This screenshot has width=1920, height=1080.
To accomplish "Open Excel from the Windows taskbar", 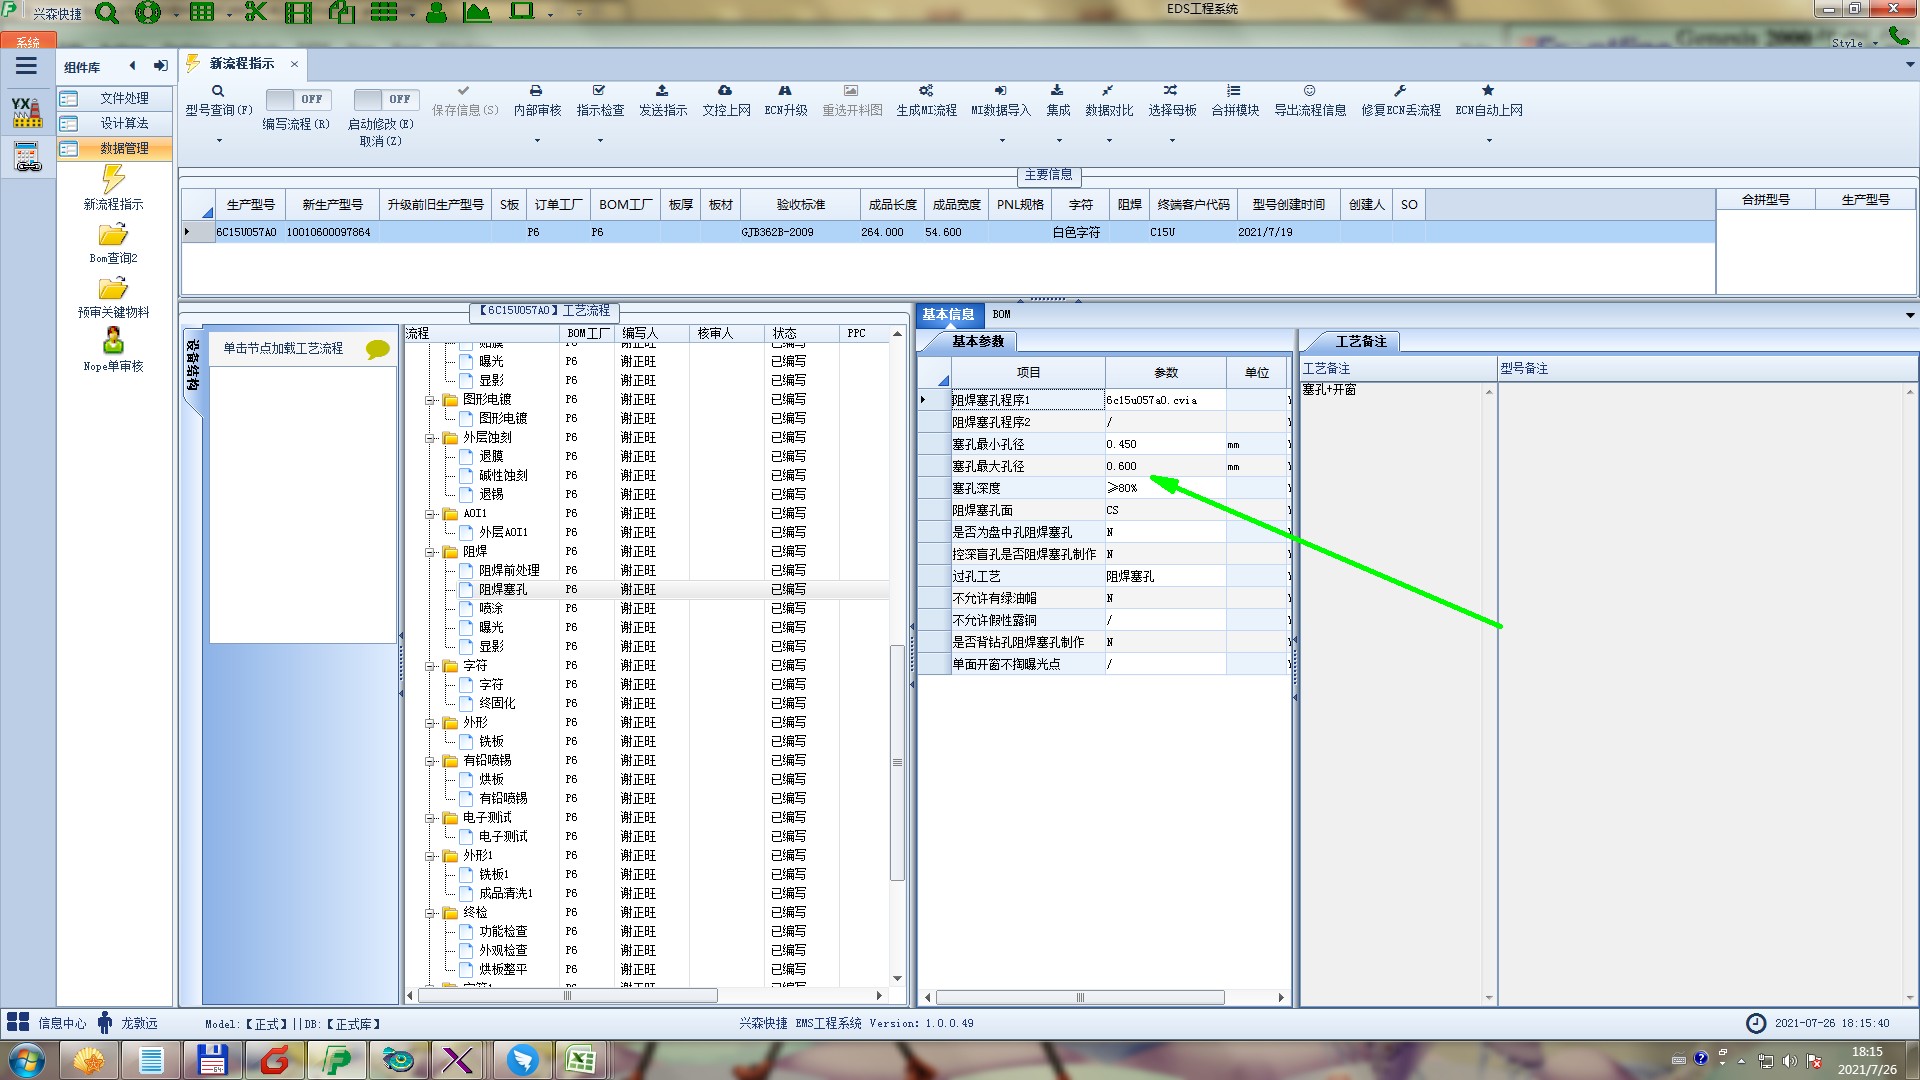I will (580, 1059).
